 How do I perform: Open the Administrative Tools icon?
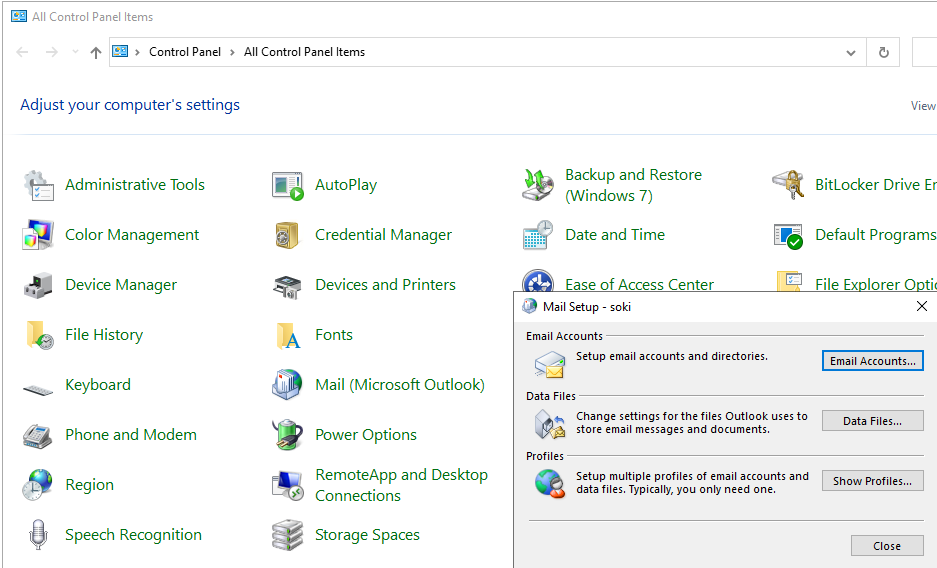click(38, 185)
